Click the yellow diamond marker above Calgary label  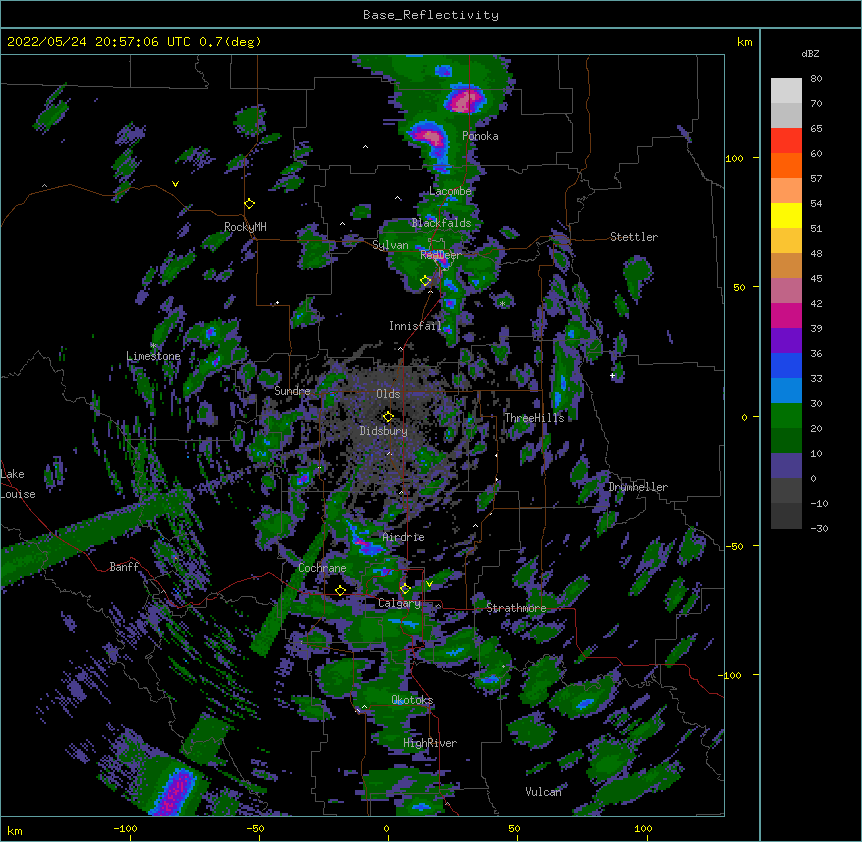(405, 589)
